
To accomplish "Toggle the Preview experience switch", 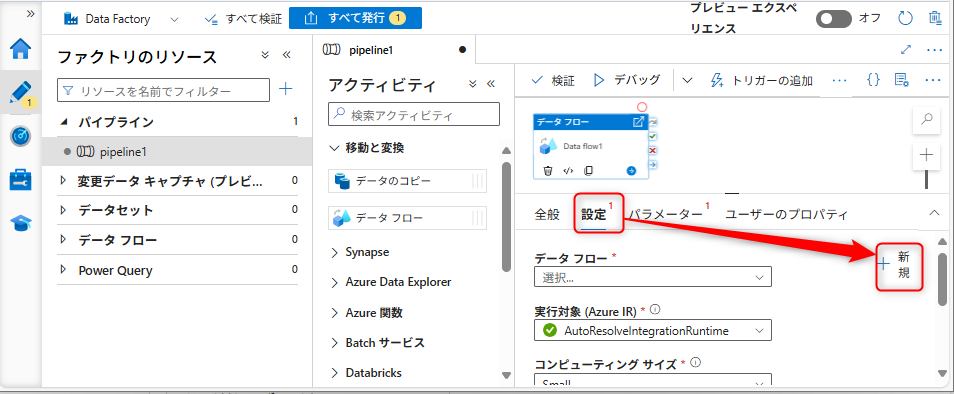I will point(834,18).
